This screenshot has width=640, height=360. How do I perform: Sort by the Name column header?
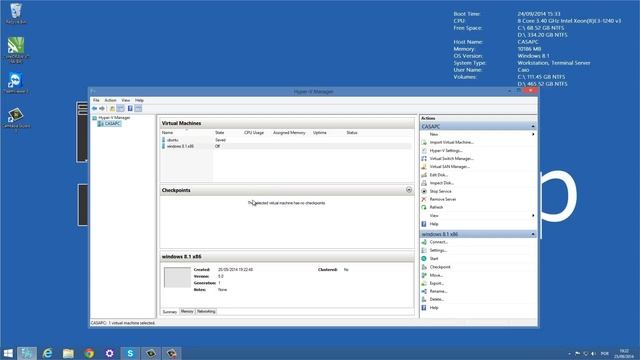(167, 133)
